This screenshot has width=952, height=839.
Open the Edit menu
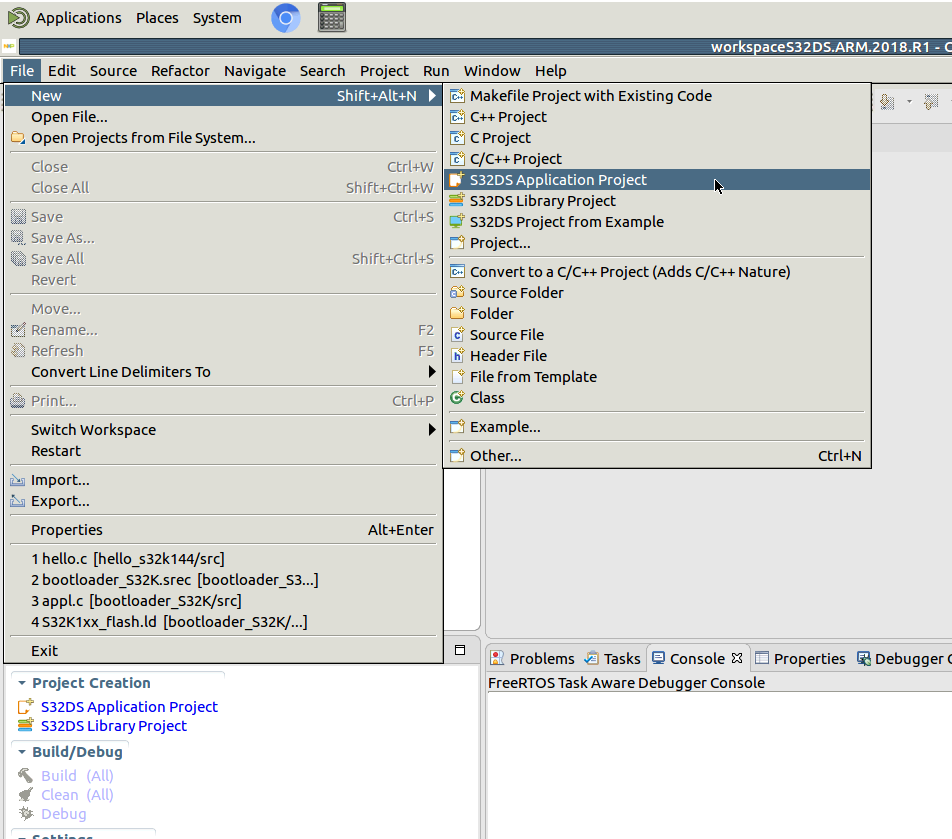[62, 71]
